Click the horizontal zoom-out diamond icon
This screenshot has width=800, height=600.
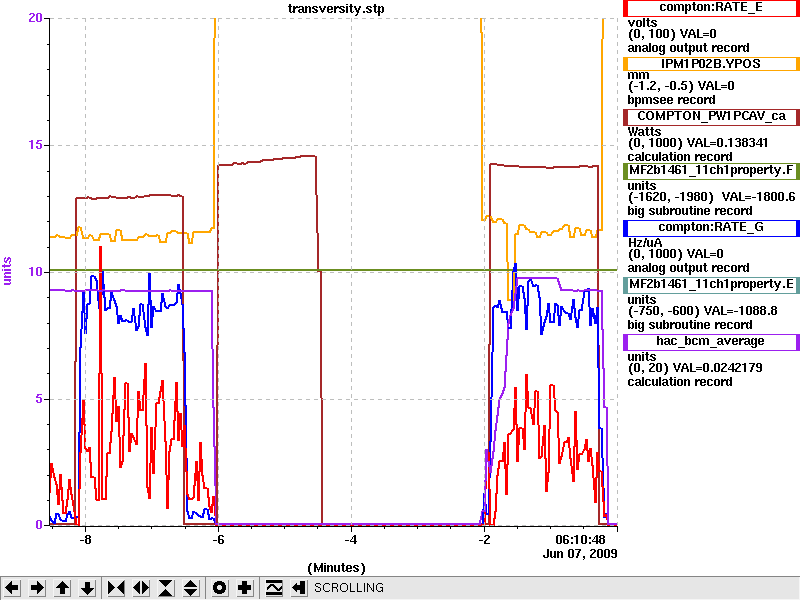click(141, 588)
